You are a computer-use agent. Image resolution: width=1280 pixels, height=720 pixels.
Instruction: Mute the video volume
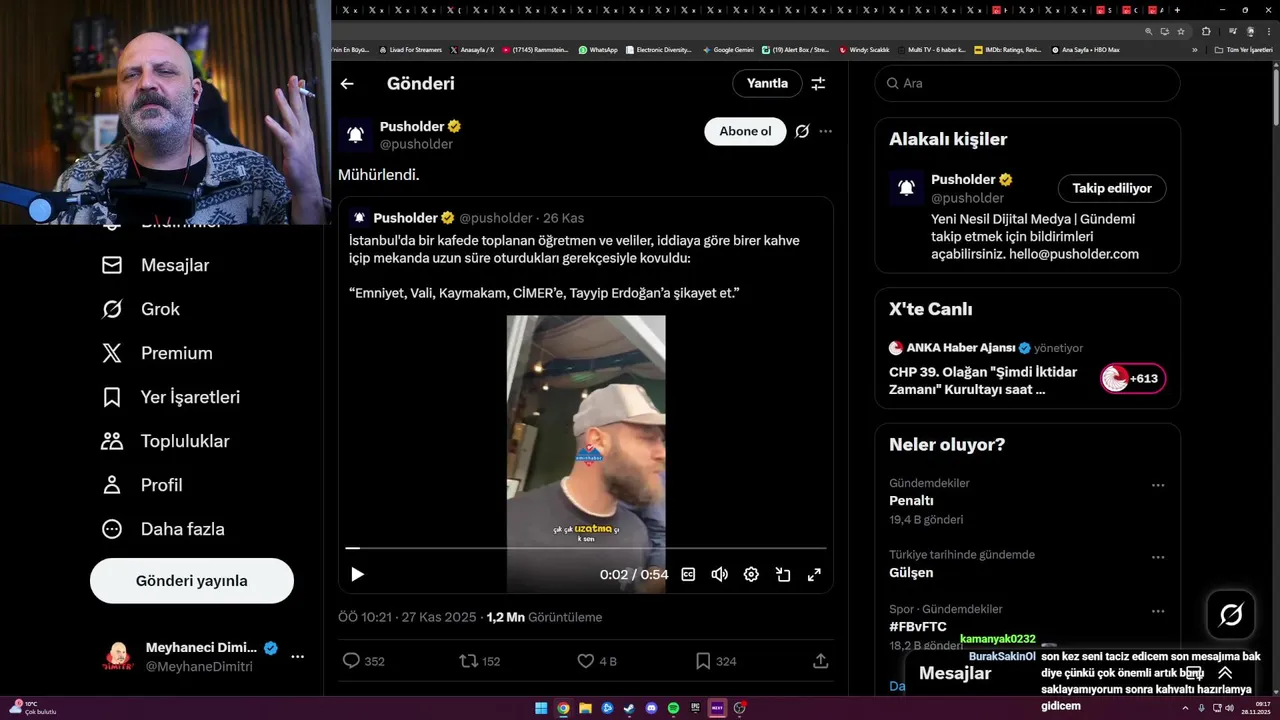coord(719,574)
